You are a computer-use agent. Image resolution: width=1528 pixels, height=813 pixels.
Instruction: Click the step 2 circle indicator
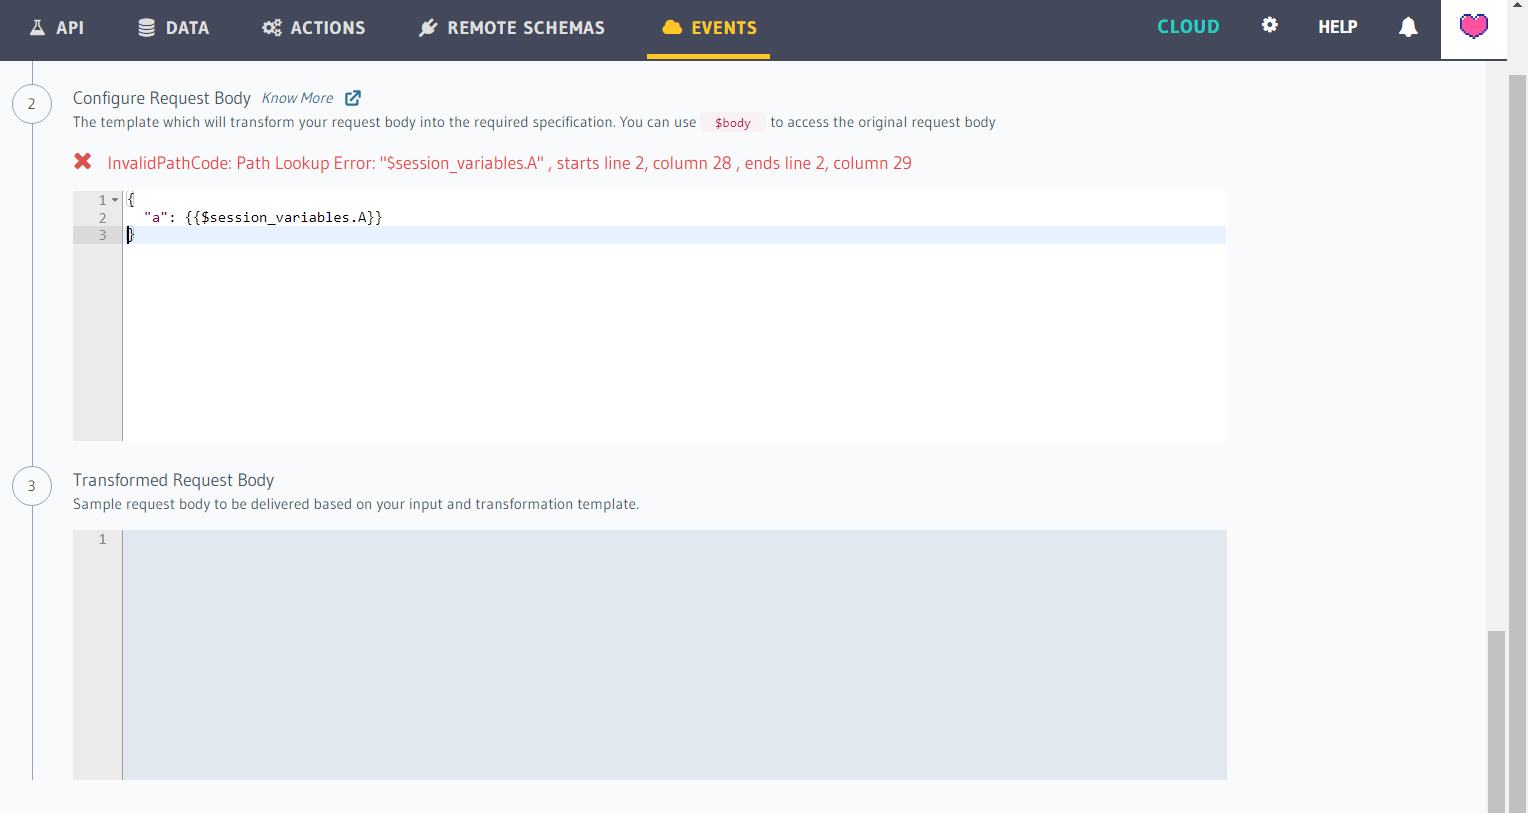point(31,103)
